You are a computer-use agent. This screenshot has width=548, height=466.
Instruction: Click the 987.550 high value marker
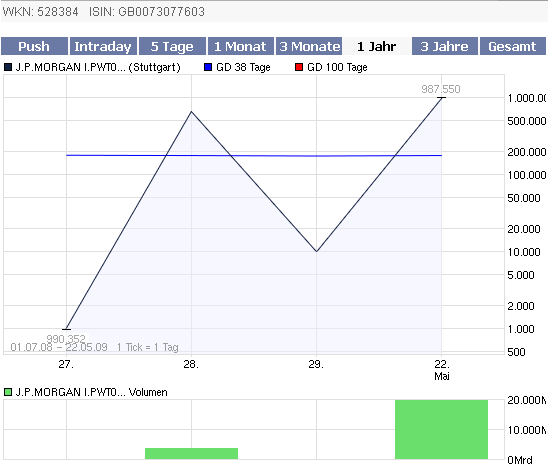point(441,89)
